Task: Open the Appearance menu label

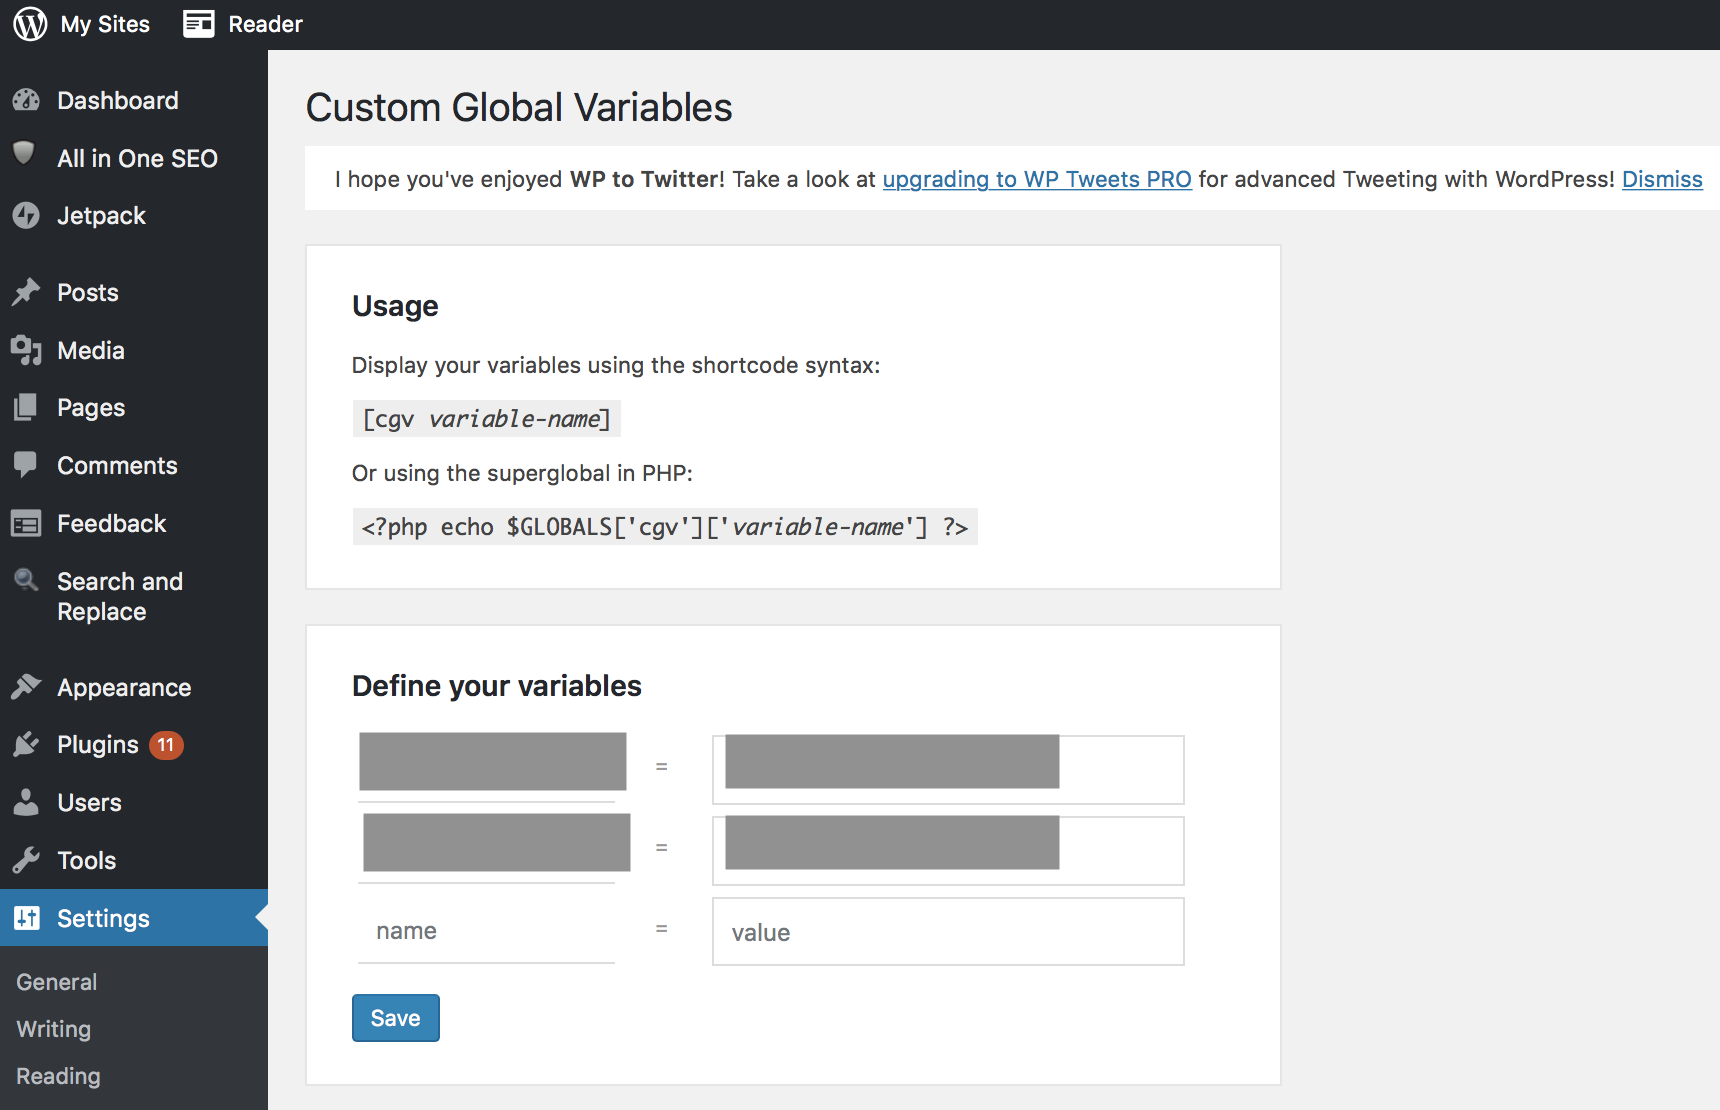Action: tap(124, 687)
